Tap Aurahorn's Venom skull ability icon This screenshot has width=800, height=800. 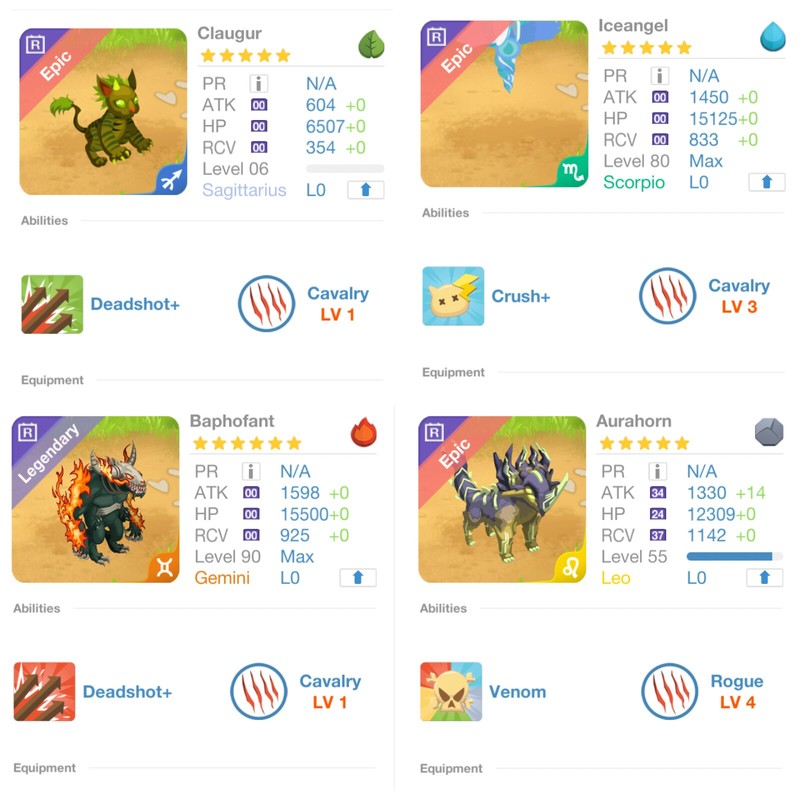(451, 691)
